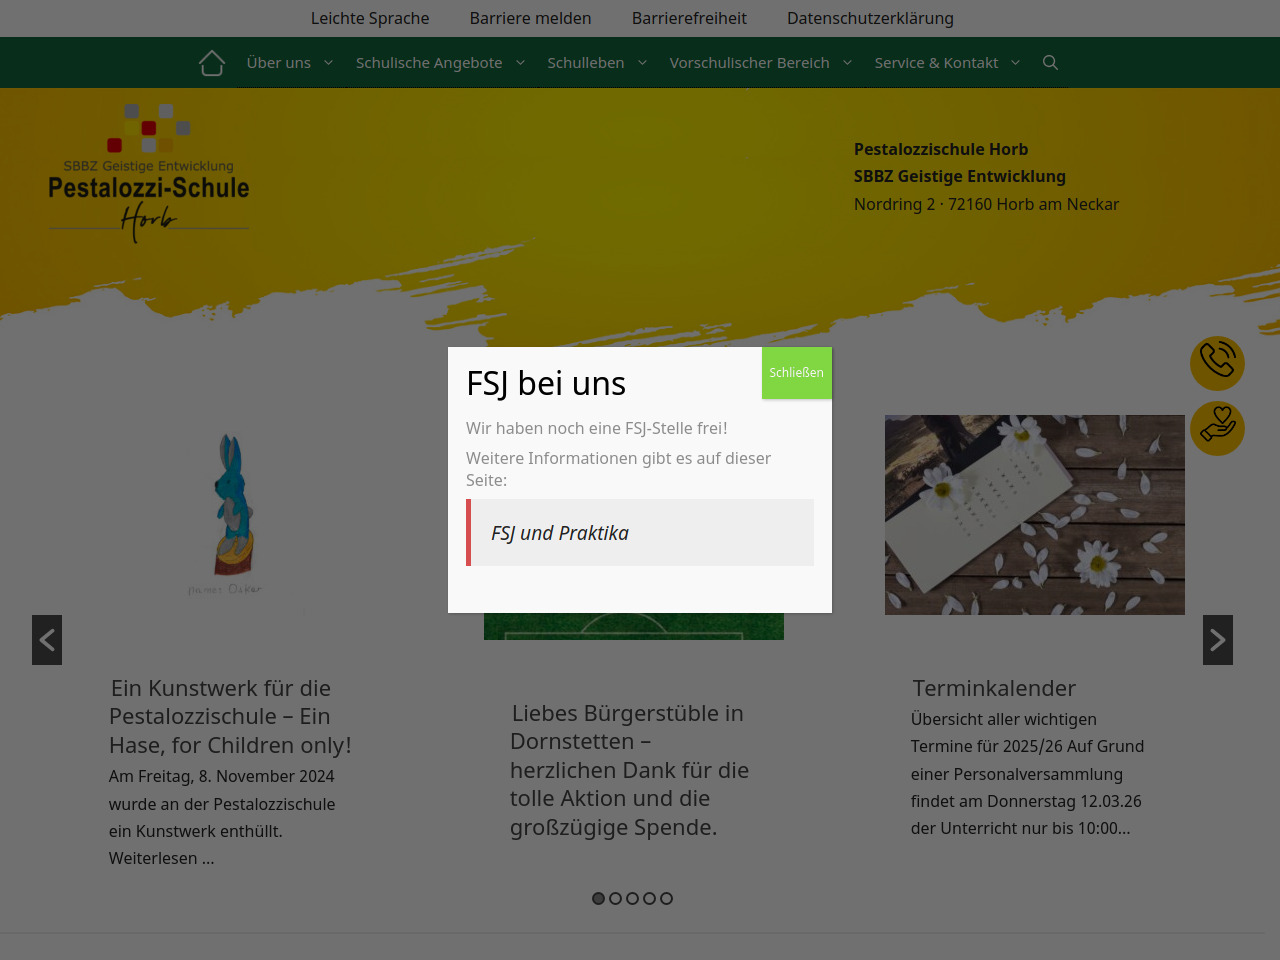The width and height of the screenshot is (1280, 960).
Task: Advance carousel with right arrow
Action: click(x=1217, y=640)
